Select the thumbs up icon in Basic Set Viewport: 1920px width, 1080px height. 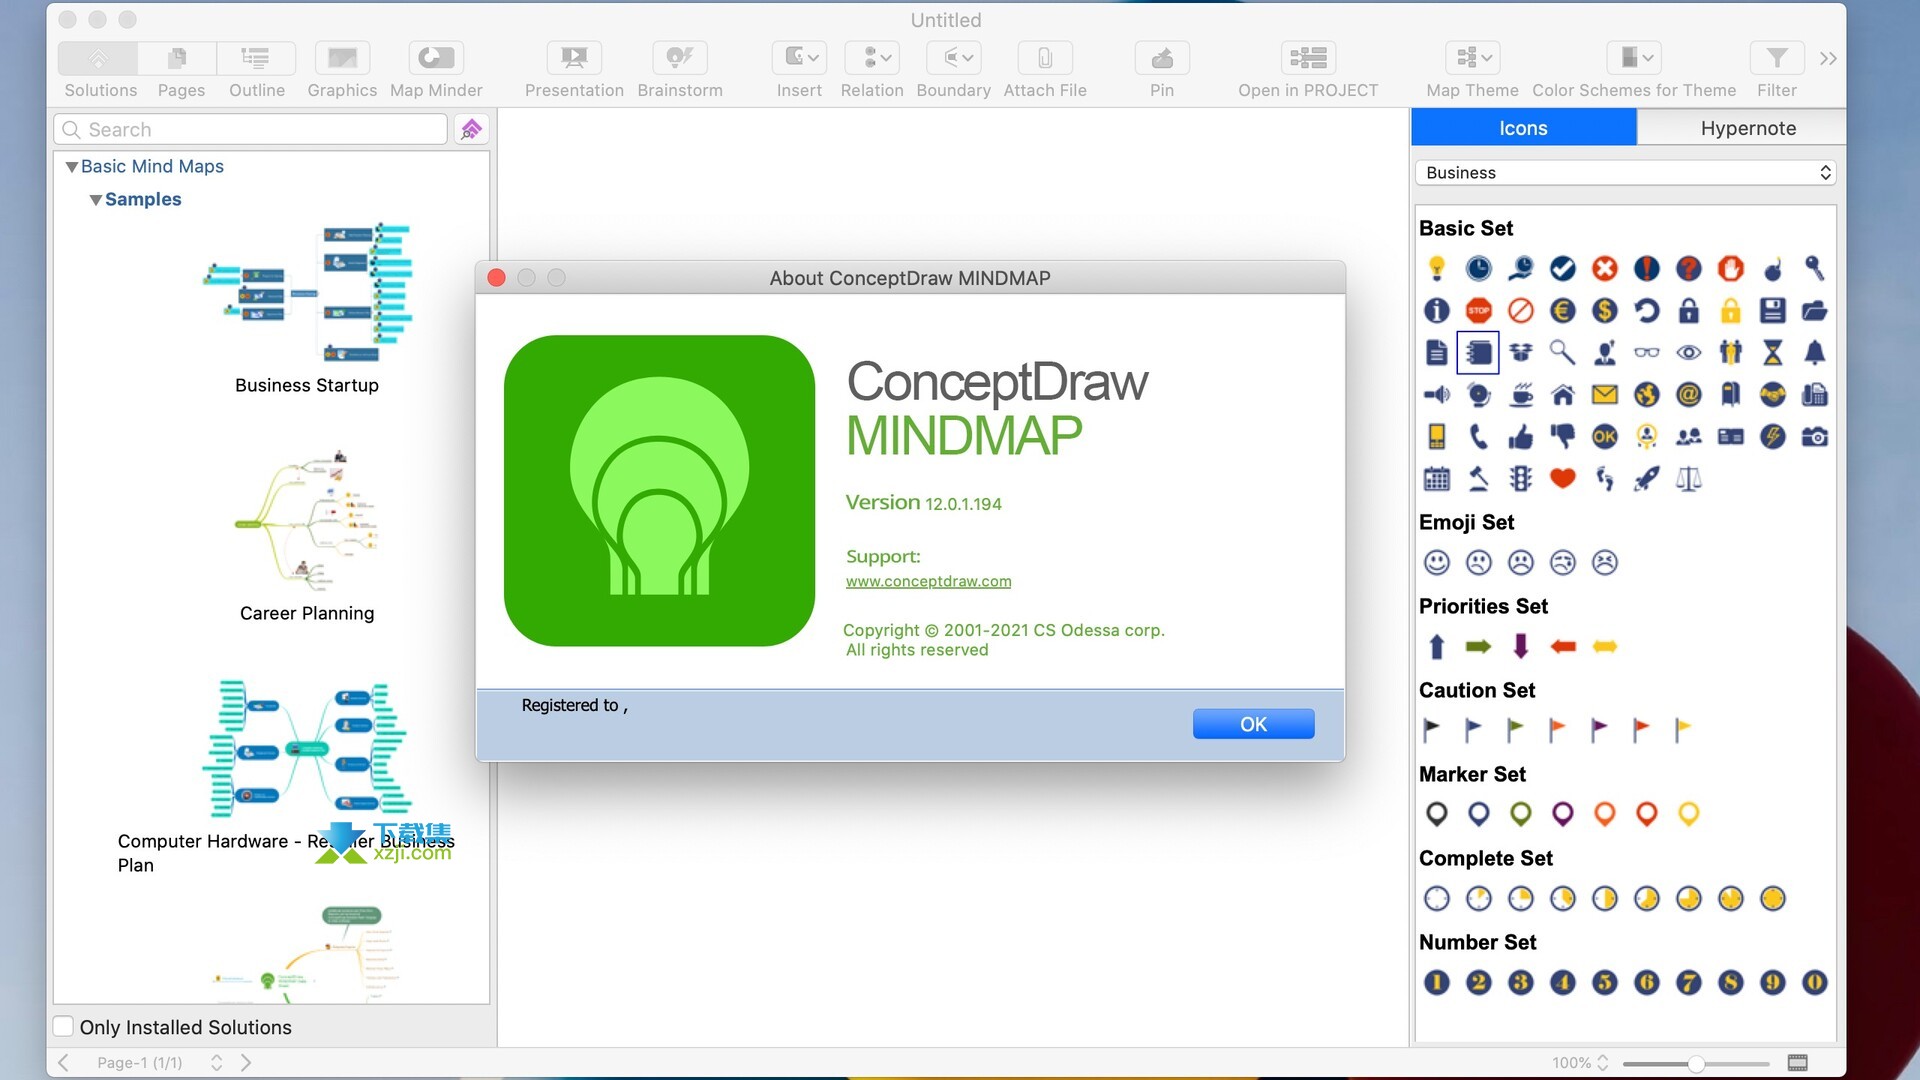[x=1521, y=436]
